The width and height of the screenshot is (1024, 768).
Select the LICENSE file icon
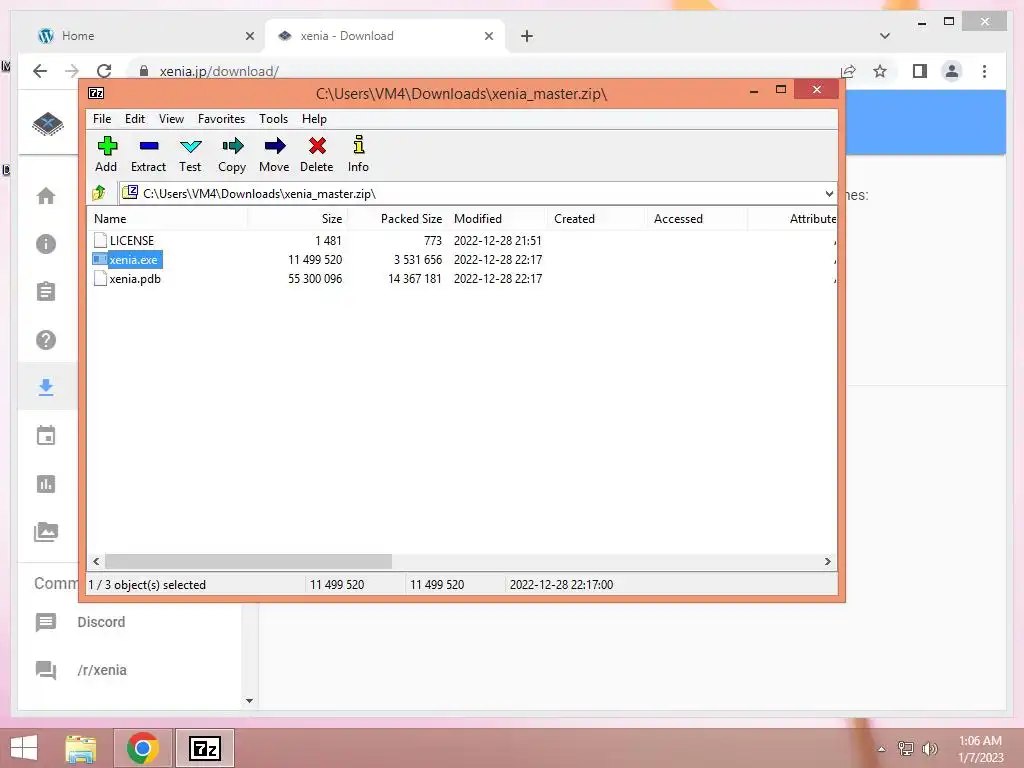[100, 240]
